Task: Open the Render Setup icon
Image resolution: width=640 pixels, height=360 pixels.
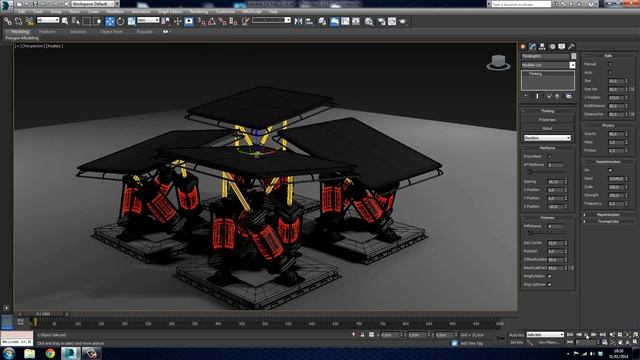Action: [x=381, y=21]
